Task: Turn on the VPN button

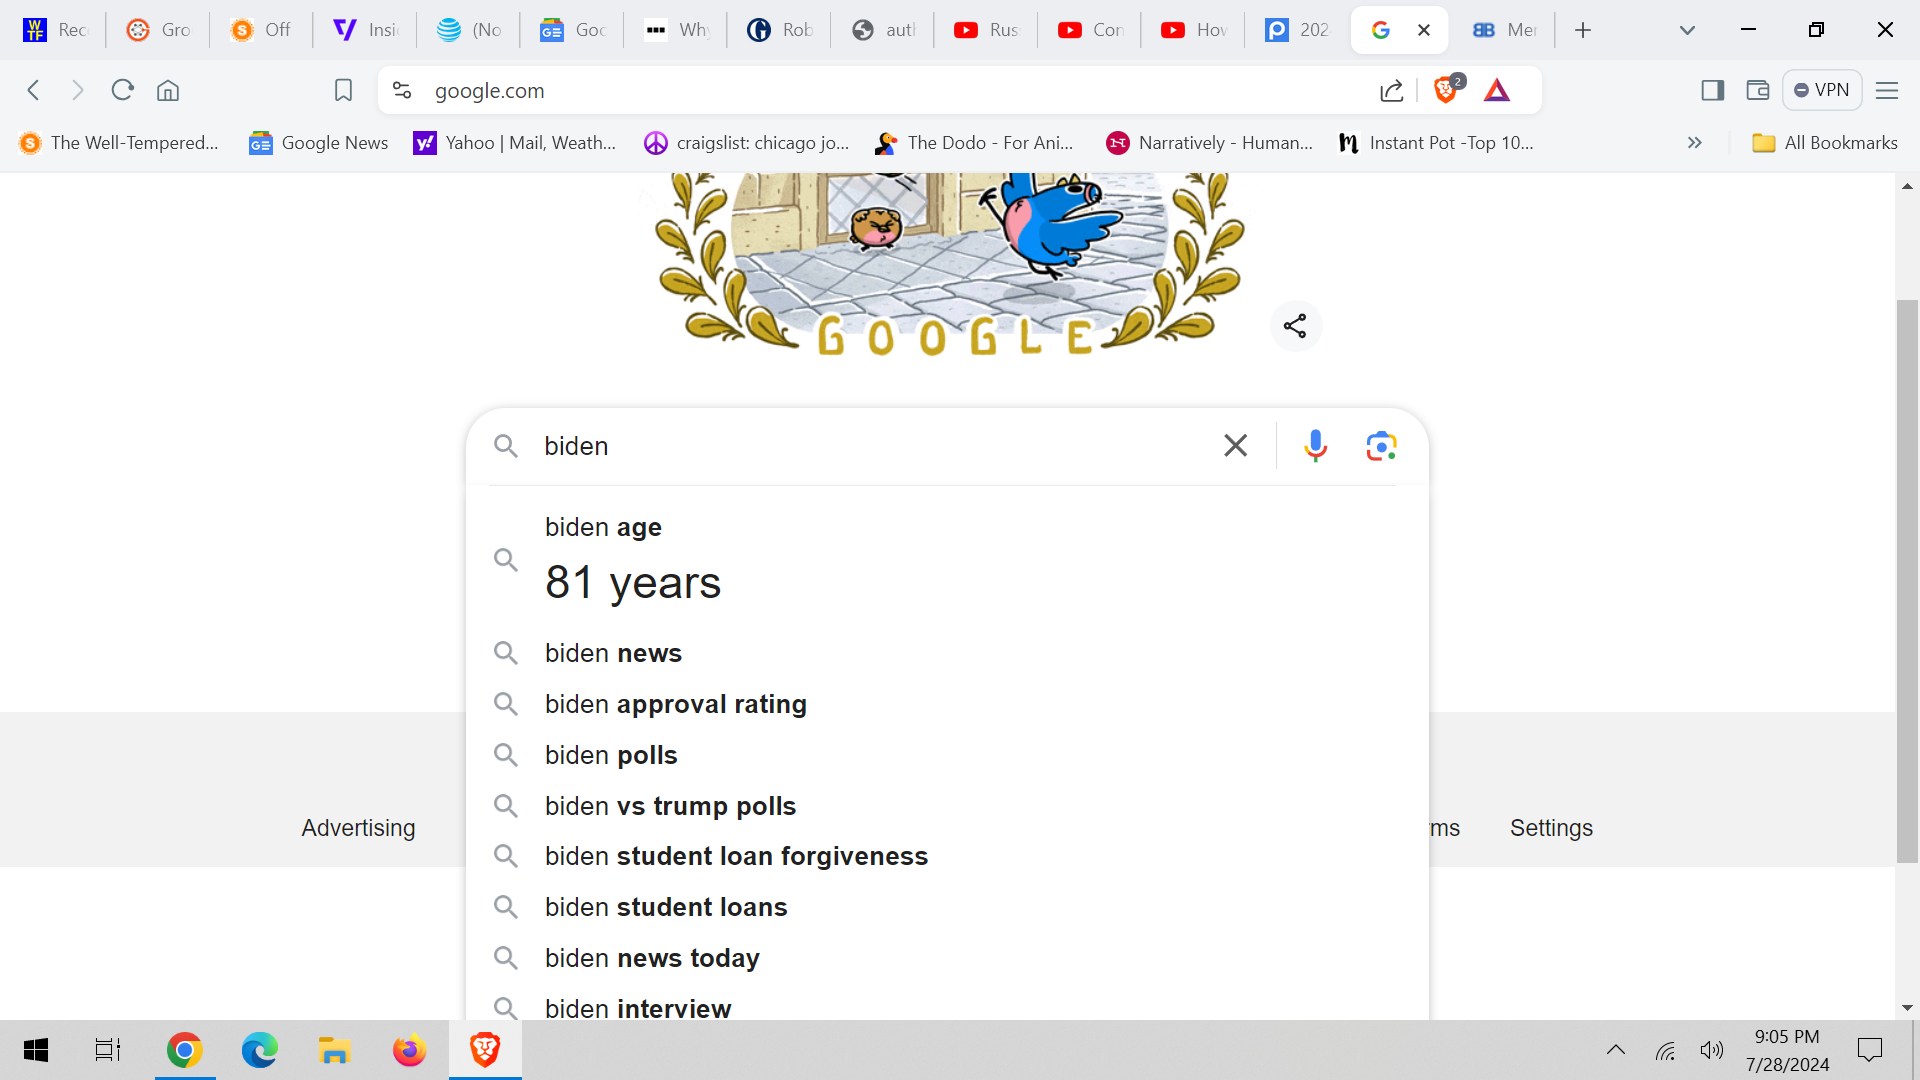Action: pyautogui.click(x=1822, y=90)
